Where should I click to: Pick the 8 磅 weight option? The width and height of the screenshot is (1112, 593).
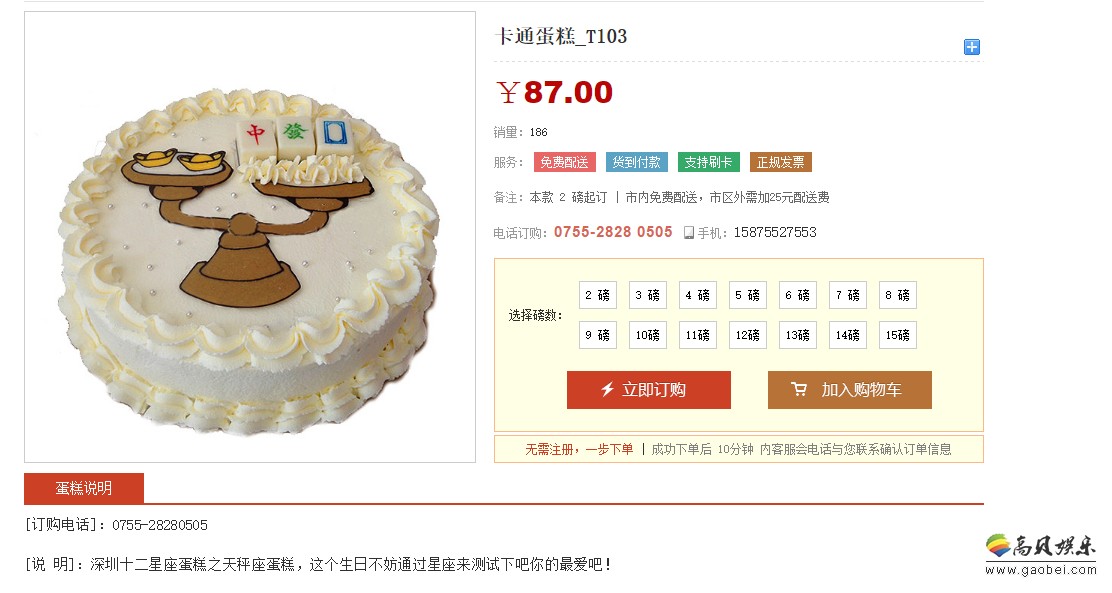click(897, 295)
